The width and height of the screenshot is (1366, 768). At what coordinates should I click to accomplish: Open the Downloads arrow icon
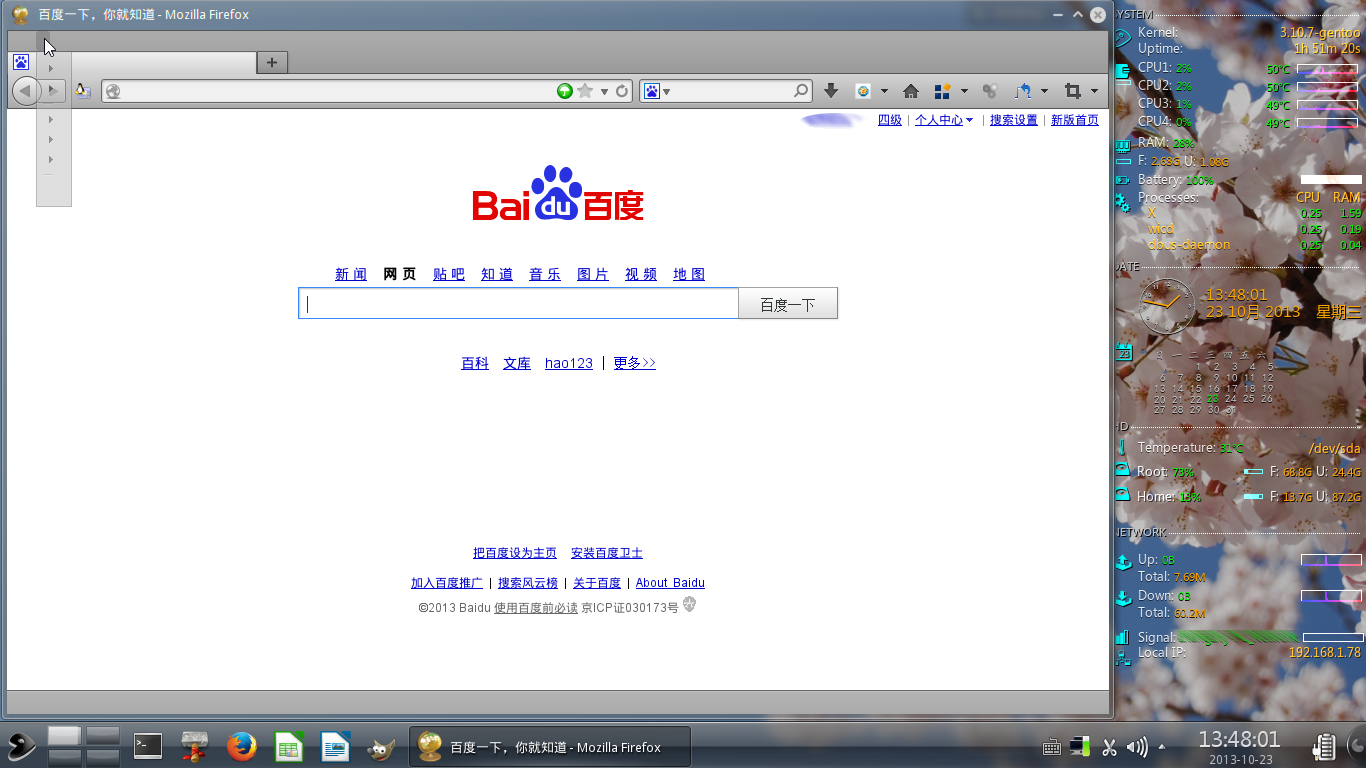(831, 91)
